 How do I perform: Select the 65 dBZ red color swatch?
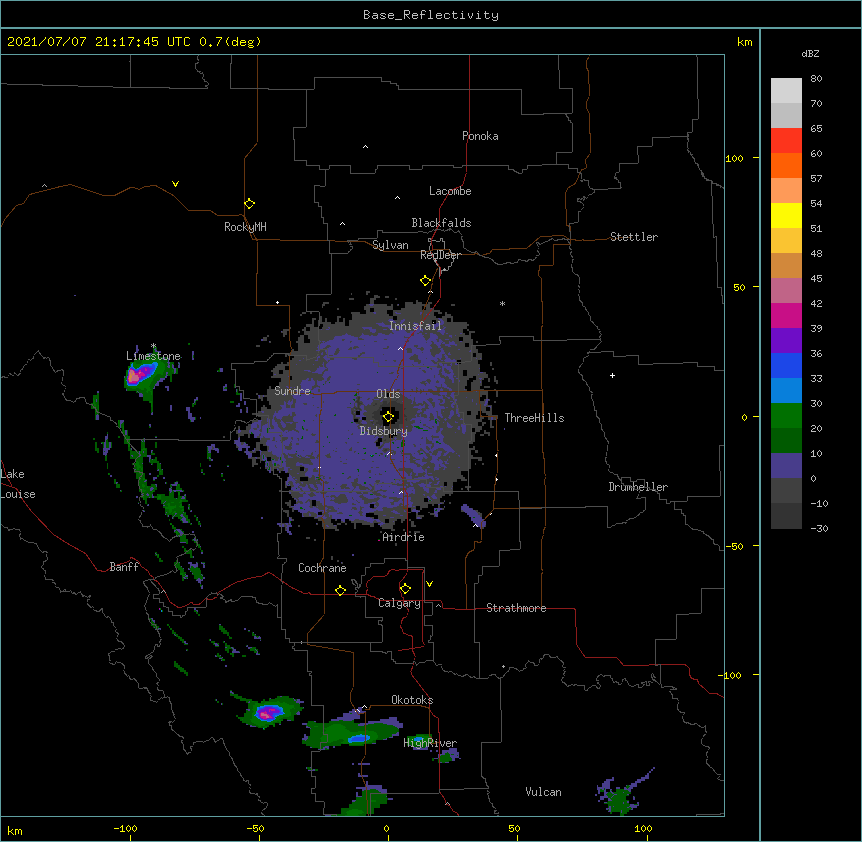point(786,140)
